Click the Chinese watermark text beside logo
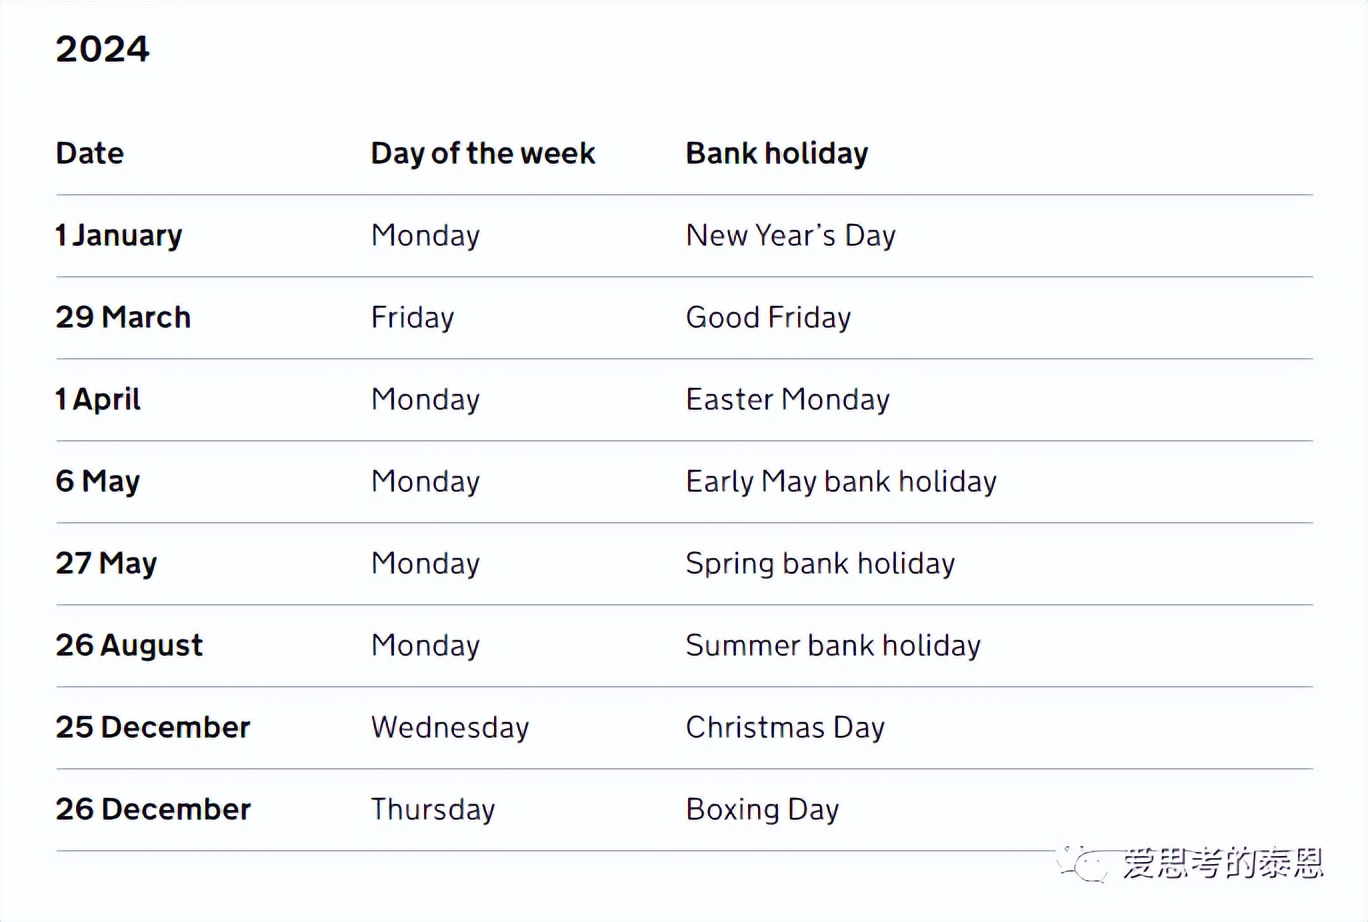 (x=1223, y=862)
